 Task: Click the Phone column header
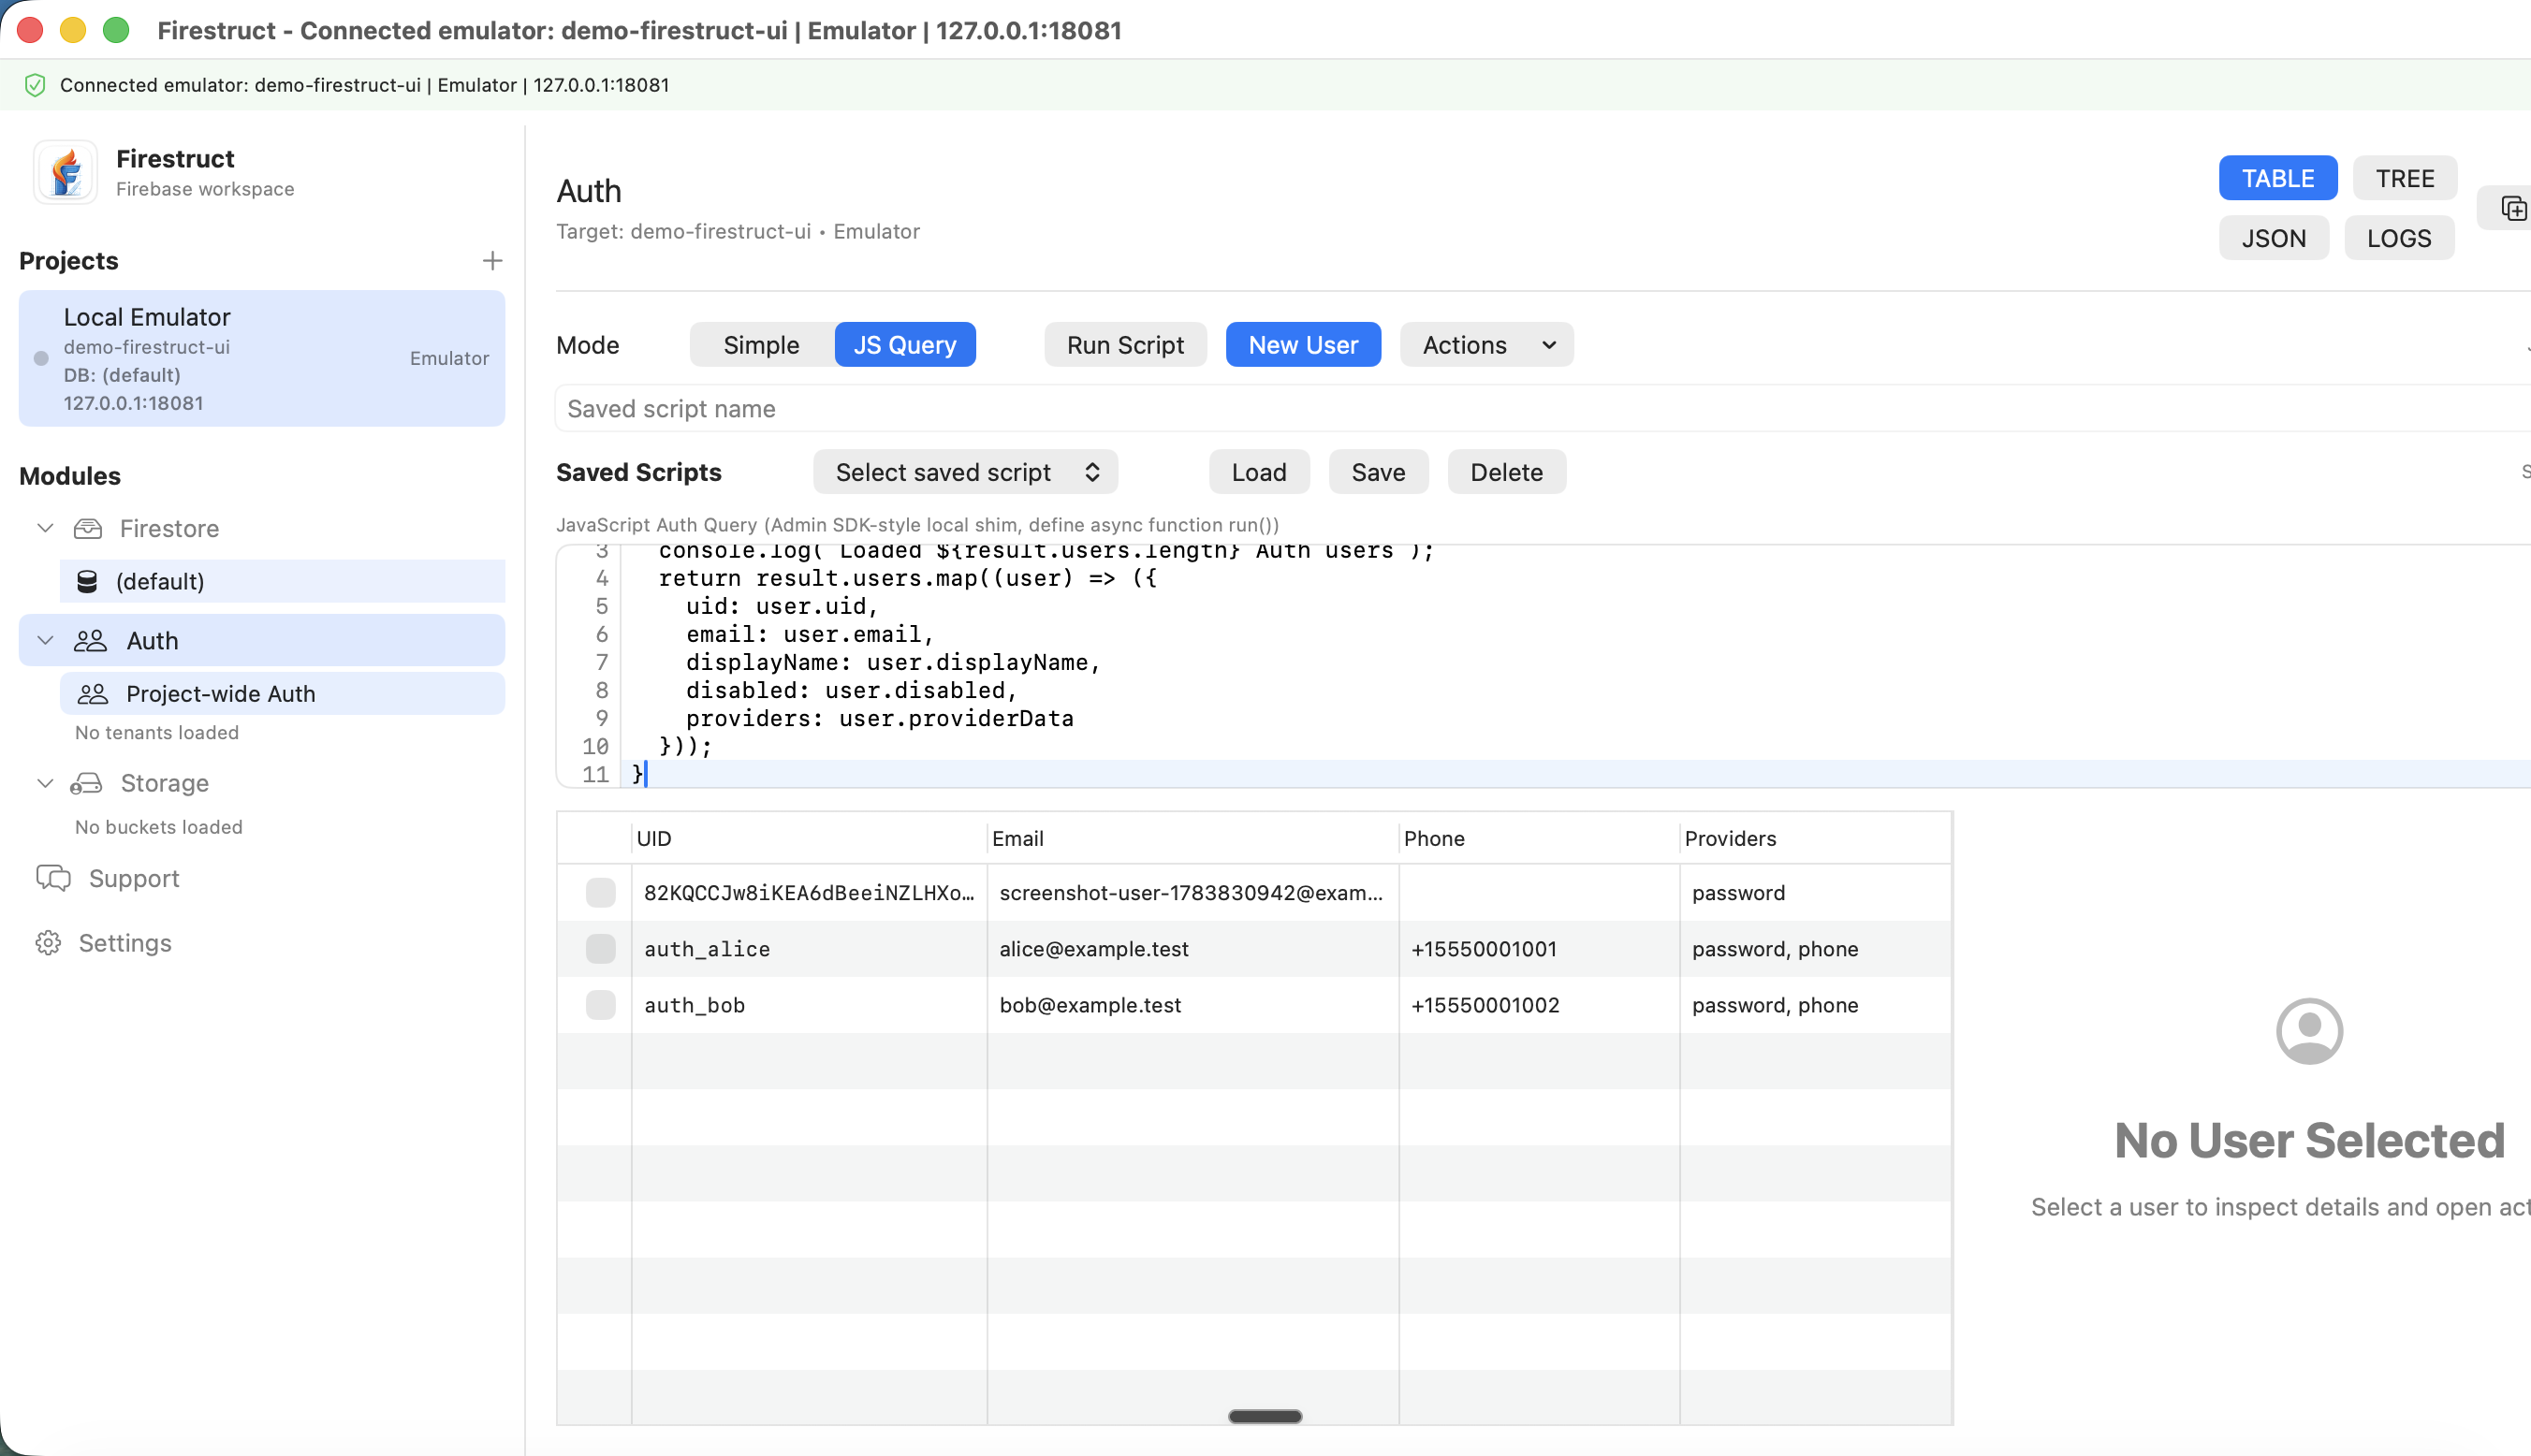tap(1538, 838)
